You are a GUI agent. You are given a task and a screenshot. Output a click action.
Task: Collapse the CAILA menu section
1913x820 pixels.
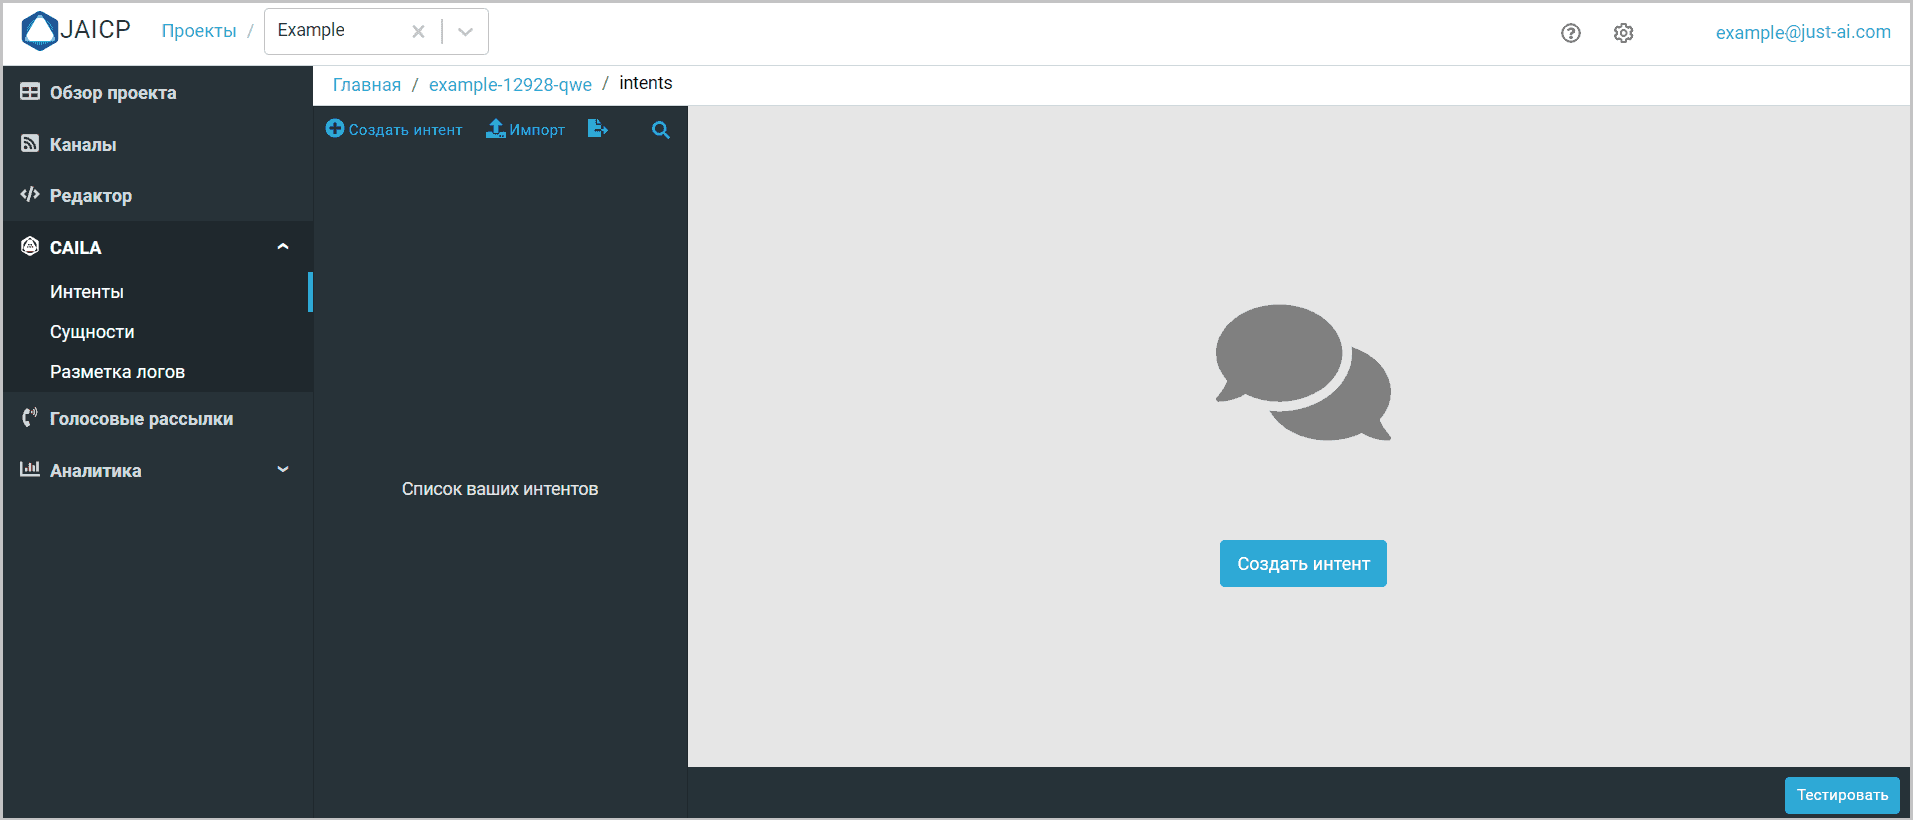(283, 247)
